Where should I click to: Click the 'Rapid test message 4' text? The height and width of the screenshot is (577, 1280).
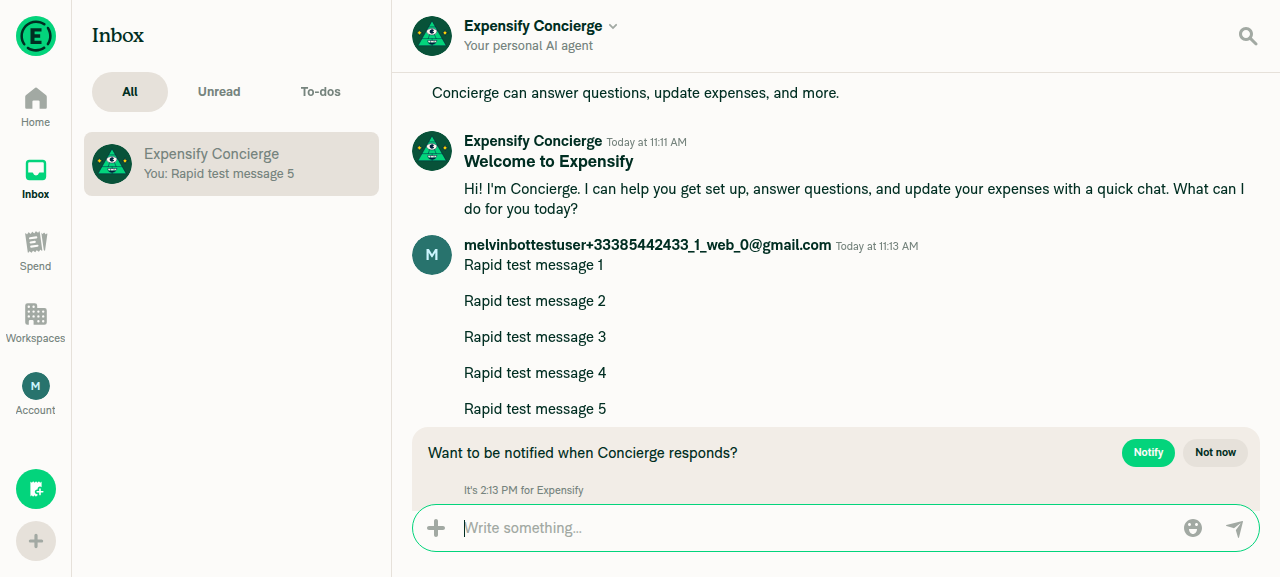pos(535,373)
